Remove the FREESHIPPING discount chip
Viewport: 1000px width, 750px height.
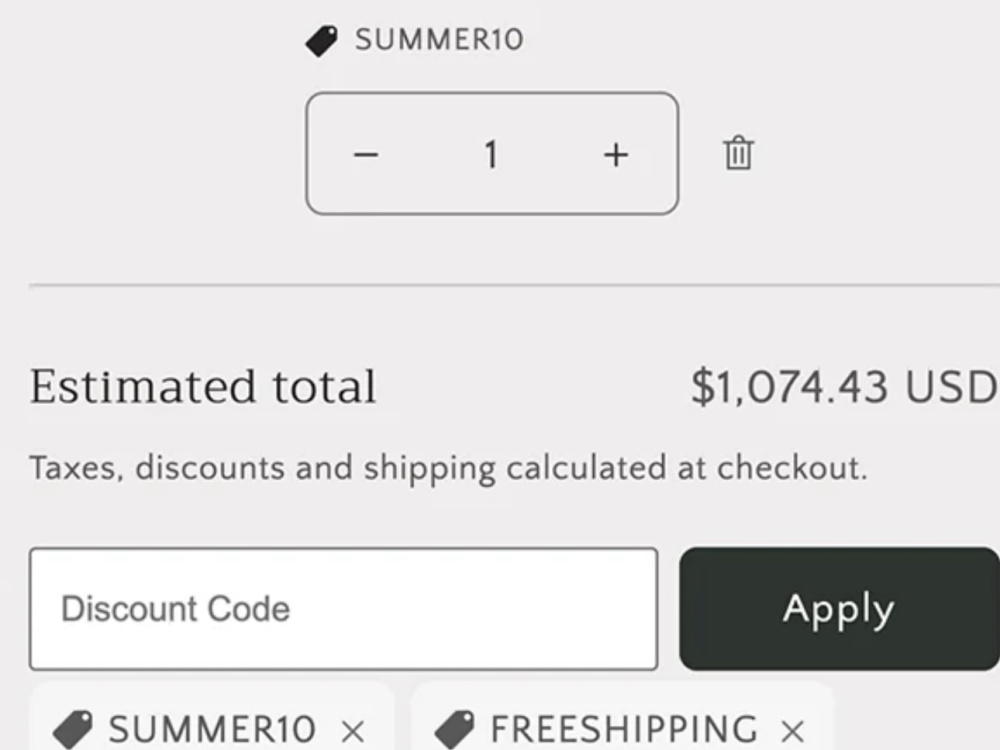tap(793, 731)
